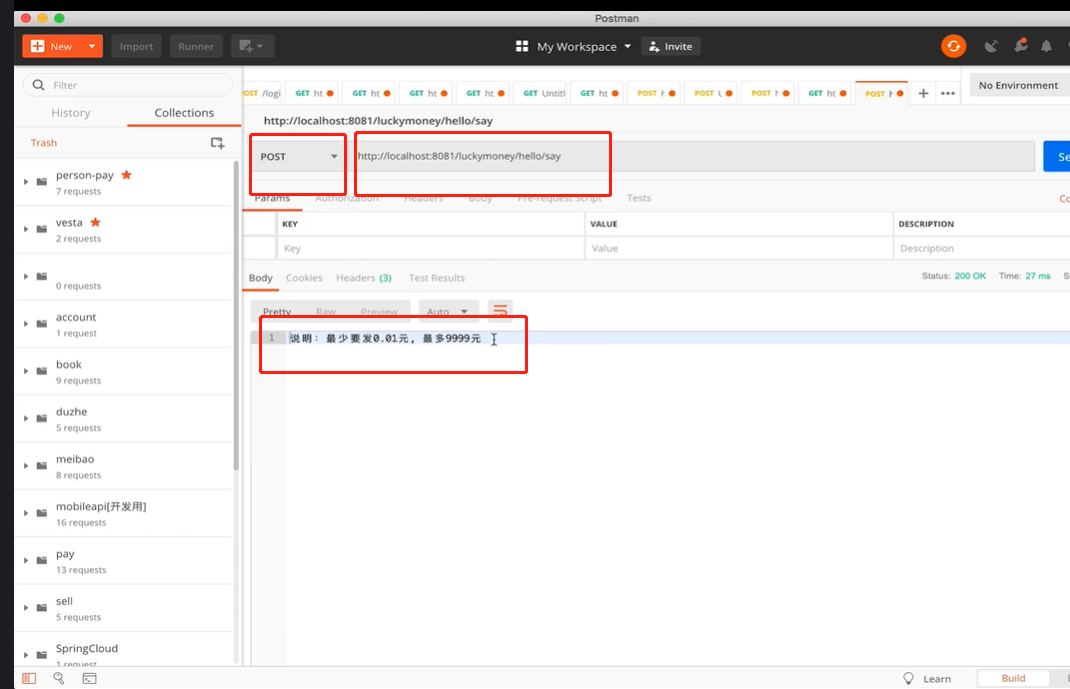Open the wrench settings icon
Screen dimensions: 1070x689
click(1020, 46)
